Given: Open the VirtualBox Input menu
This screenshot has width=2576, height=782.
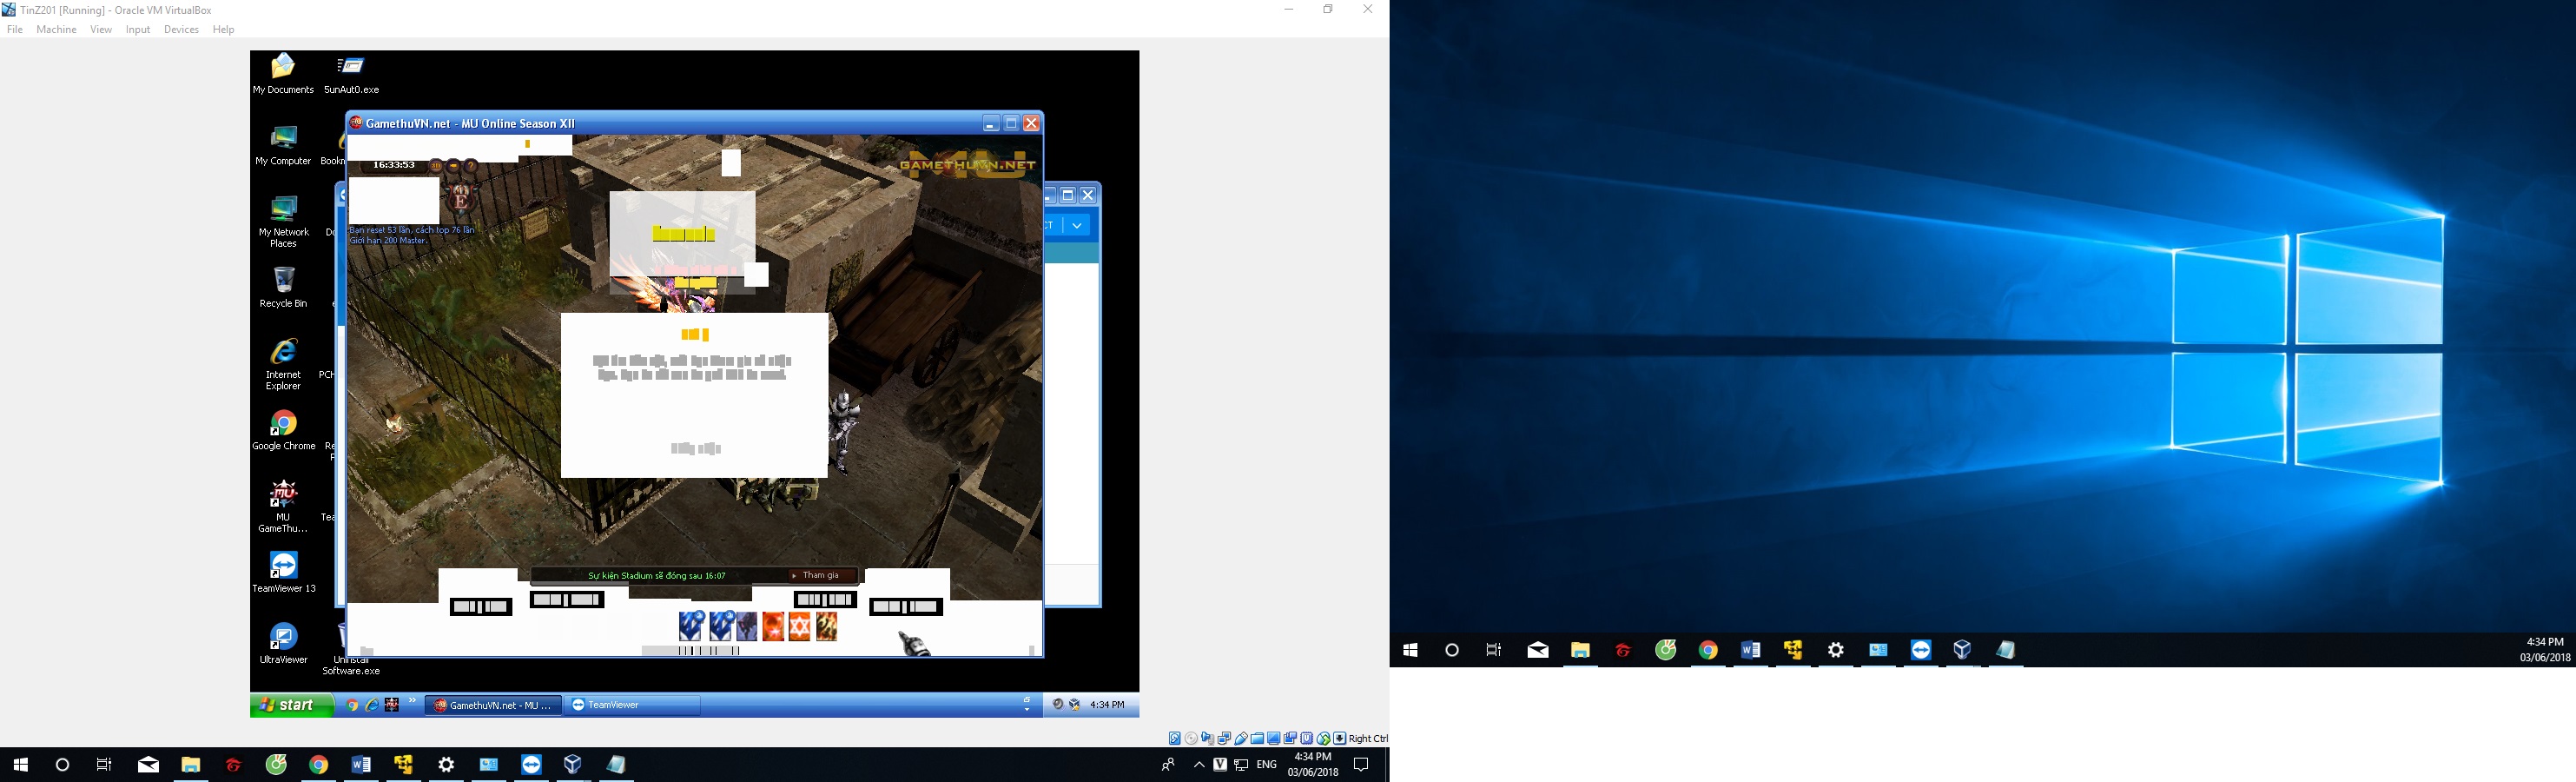Looking at the screenshot, I should [138, 30].
